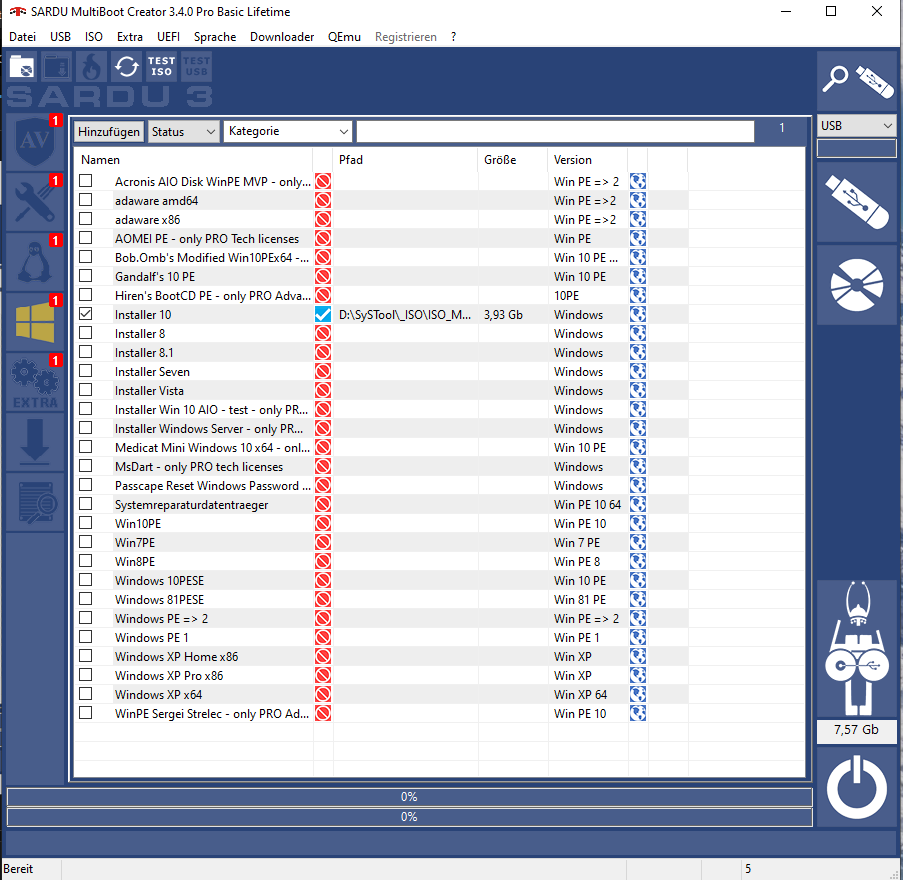Uncheck the Installer 10 checkbox
Viewport: 903px width, 880px height.
(x=86, y=314)
